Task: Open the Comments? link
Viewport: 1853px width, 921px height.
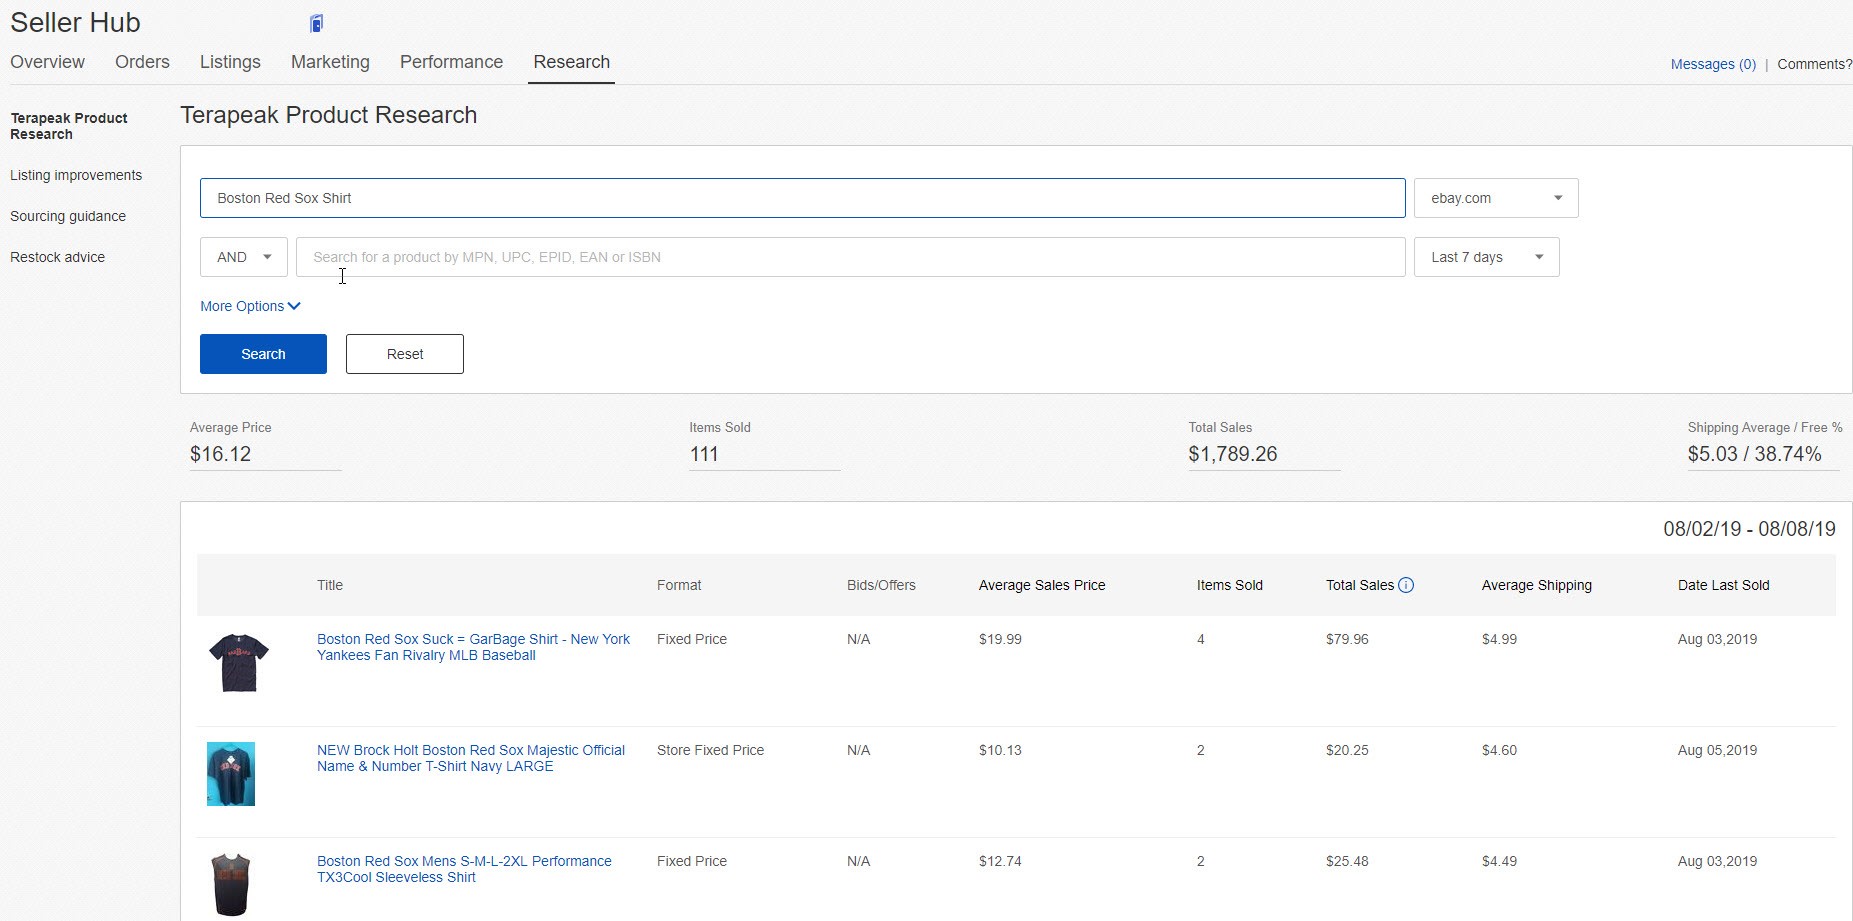Action: point(1814,64)
